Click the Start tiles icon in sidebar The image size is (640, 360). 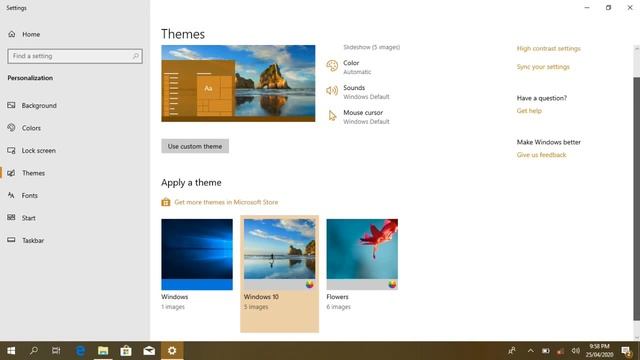[11, 218]
